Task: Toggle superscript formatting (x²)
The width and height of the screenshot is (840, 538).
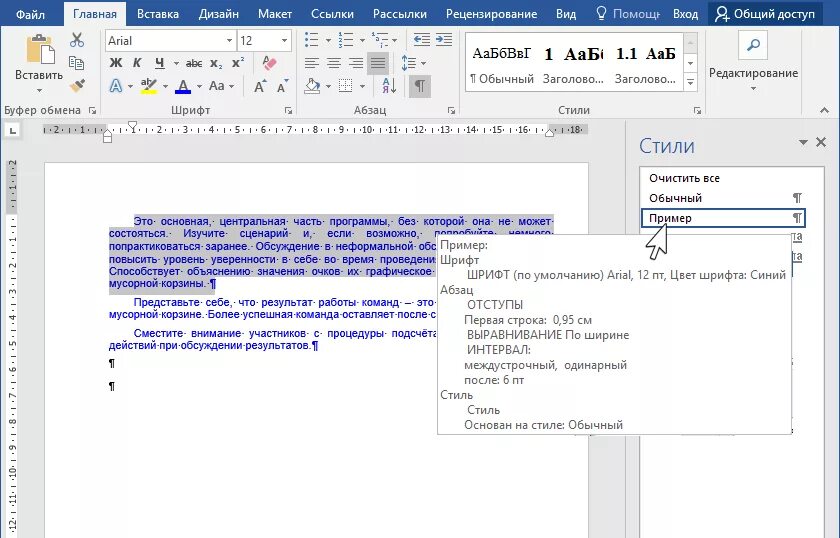Action: [238, 63]
